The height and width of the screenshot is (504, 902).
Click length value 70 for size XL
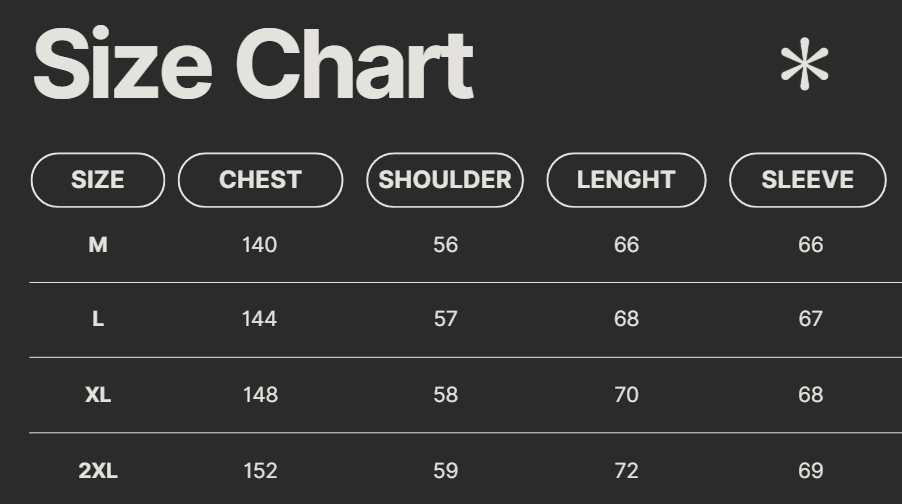coord(627,394)
